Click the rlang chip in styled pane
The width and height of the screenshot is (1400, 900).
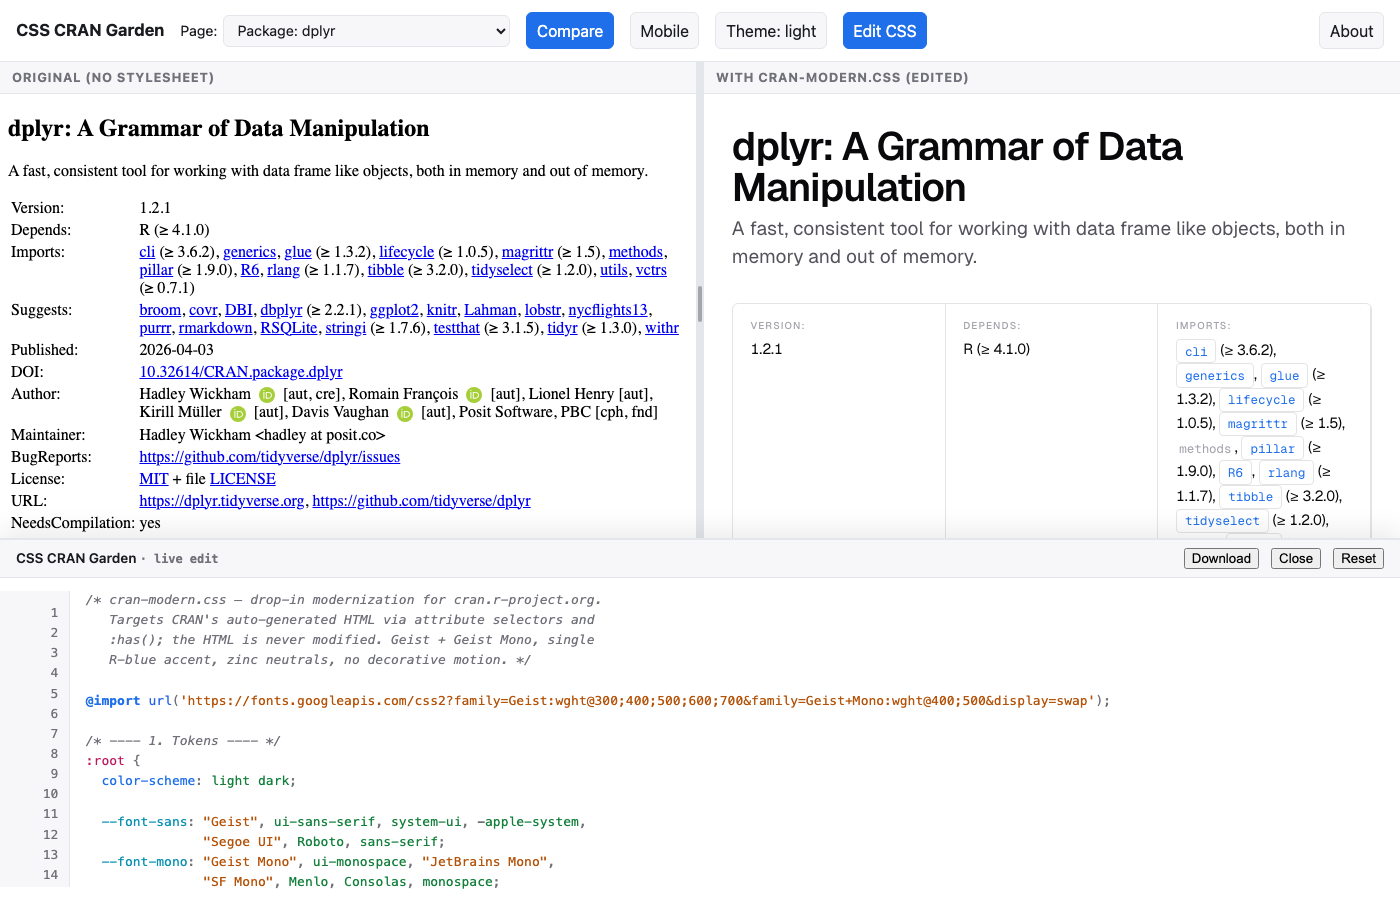pos(1286,473)
